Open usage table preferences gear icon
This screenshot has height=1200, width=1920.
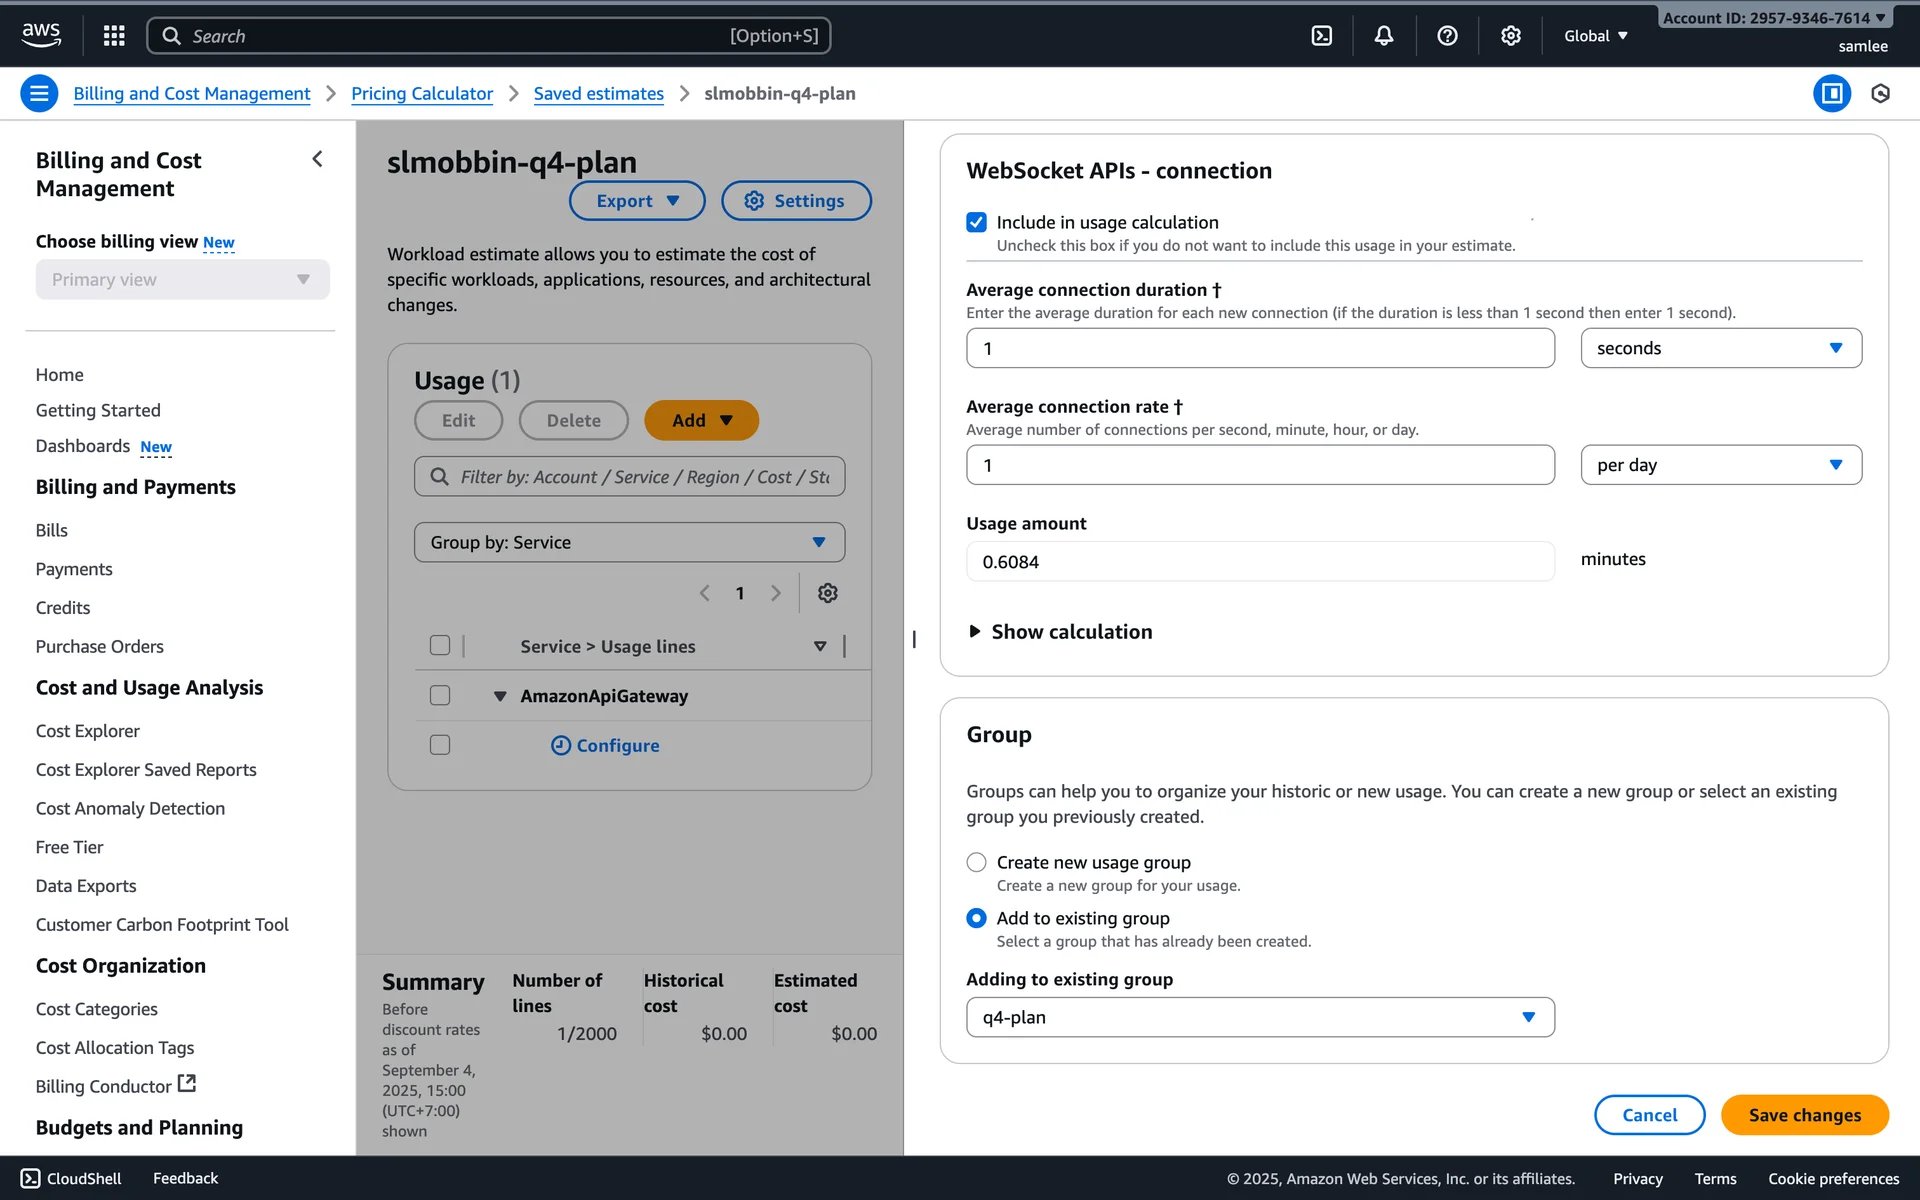tap(827, 593)
